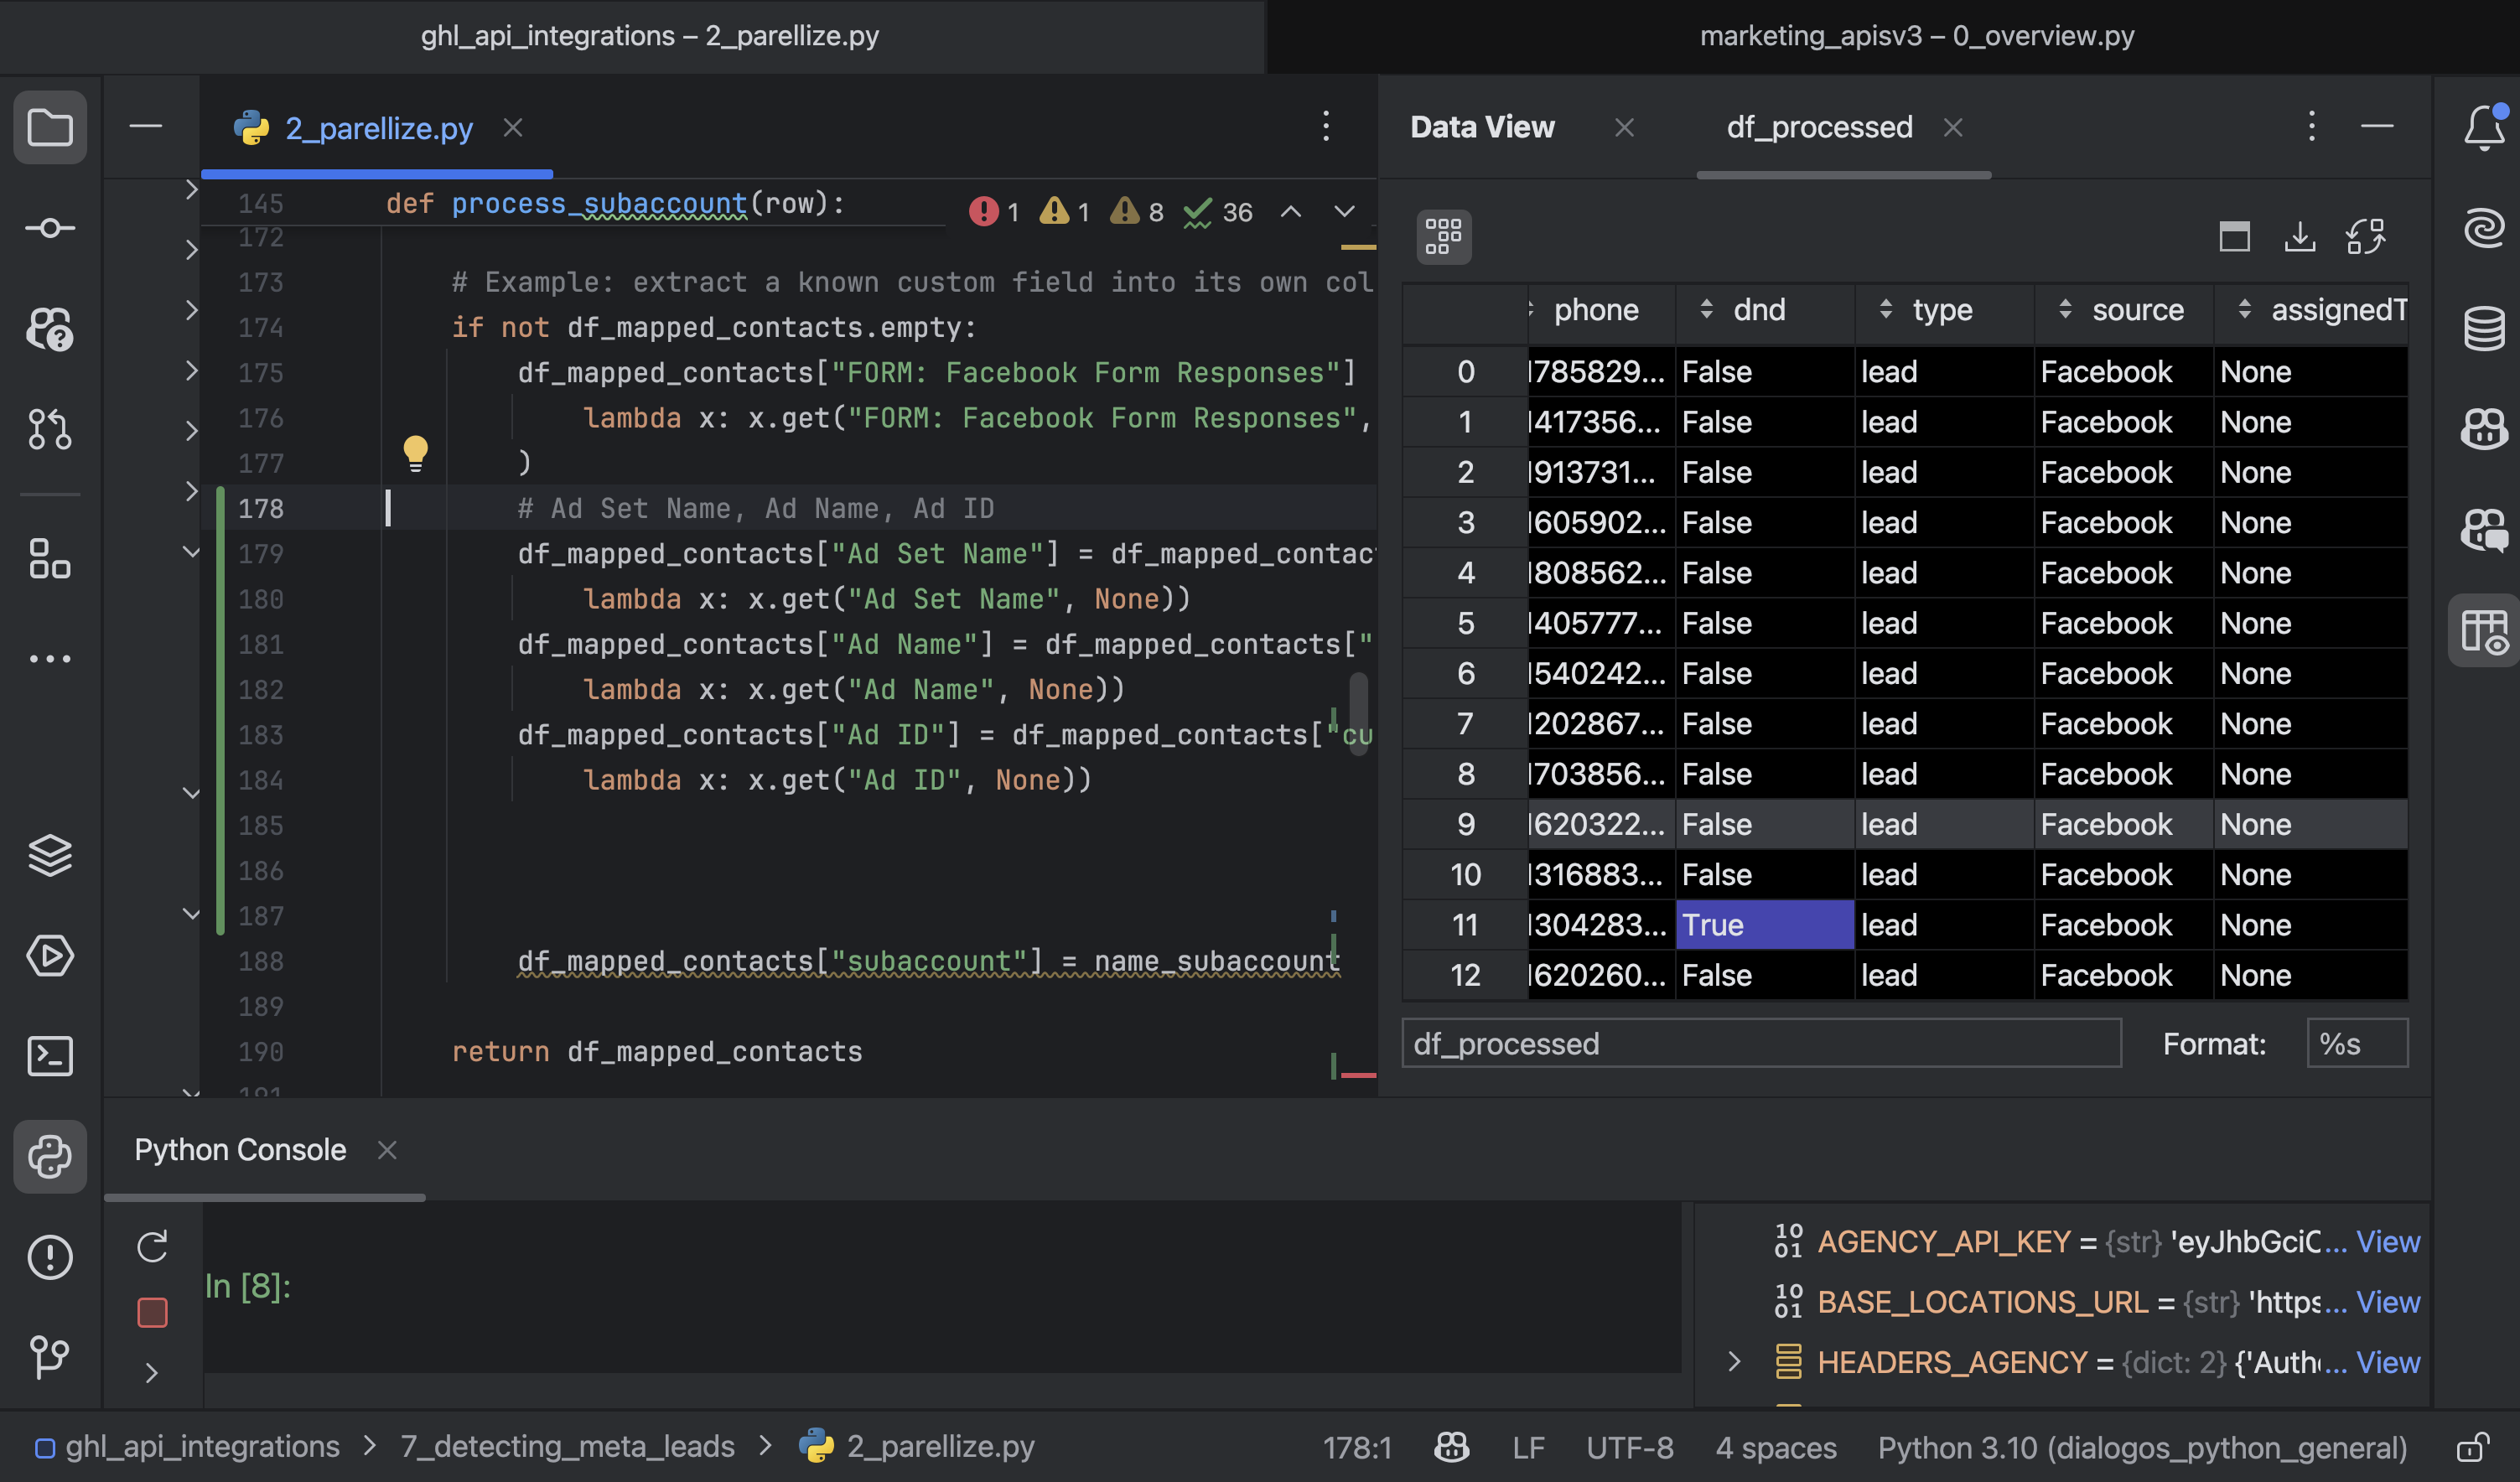Click View link for HEADERS_AGENCY
Screen dimensions: 2520x1482
[2388, 1361]
